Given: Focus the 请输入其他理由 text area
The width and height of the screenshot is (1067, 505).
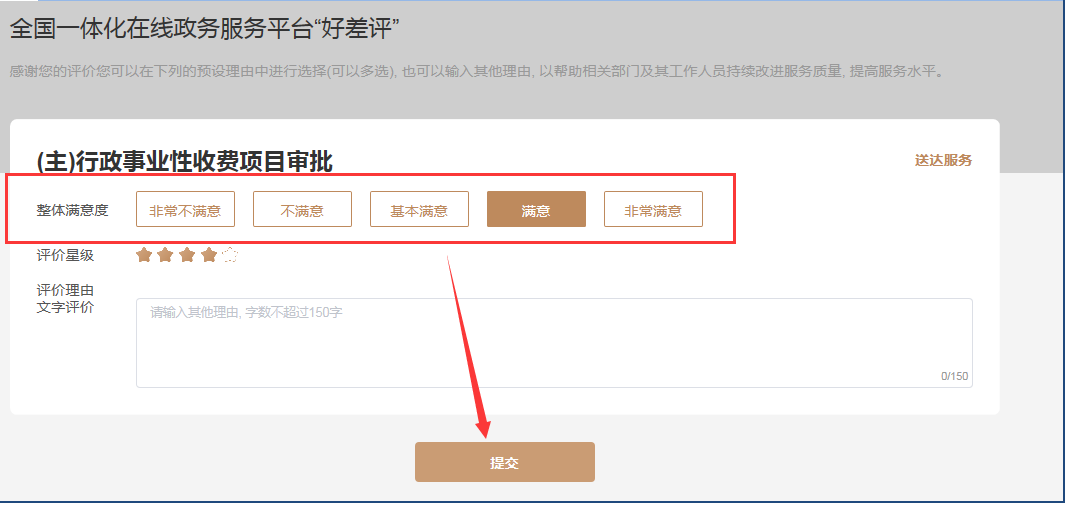Looking at the screenshot, I should pyautogui.click(x=554, y=343).
